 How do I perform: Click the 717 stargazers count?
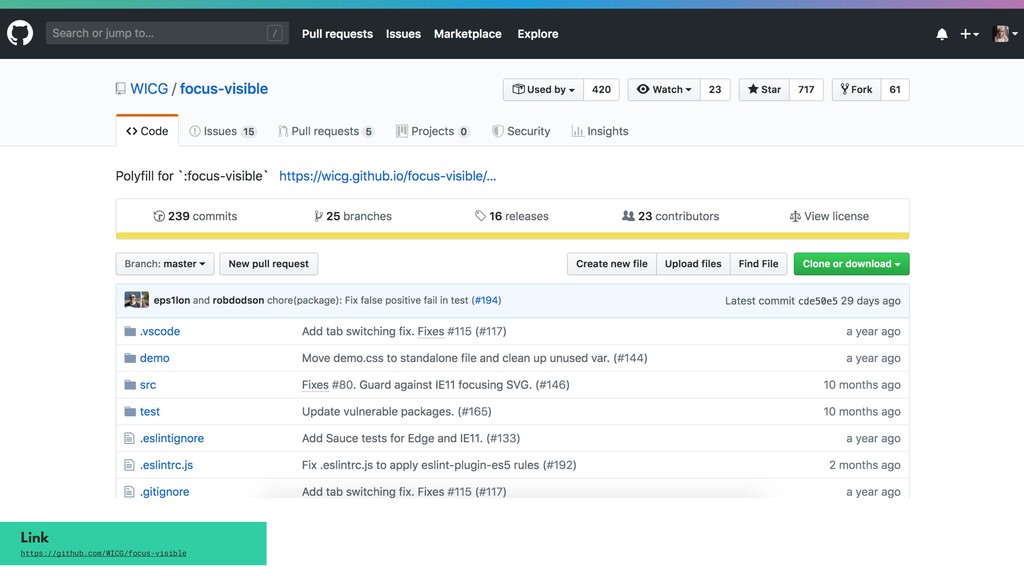tap(806, 89)
